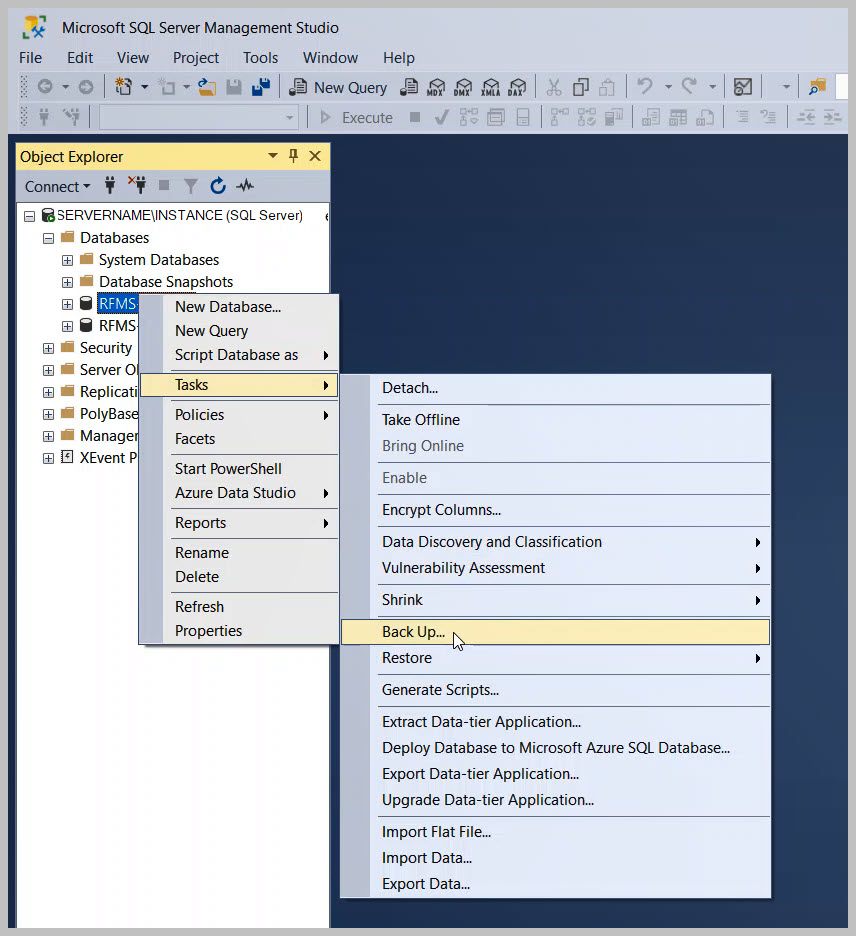Choose Take Offline from Tasks submenu

point(555,420)
